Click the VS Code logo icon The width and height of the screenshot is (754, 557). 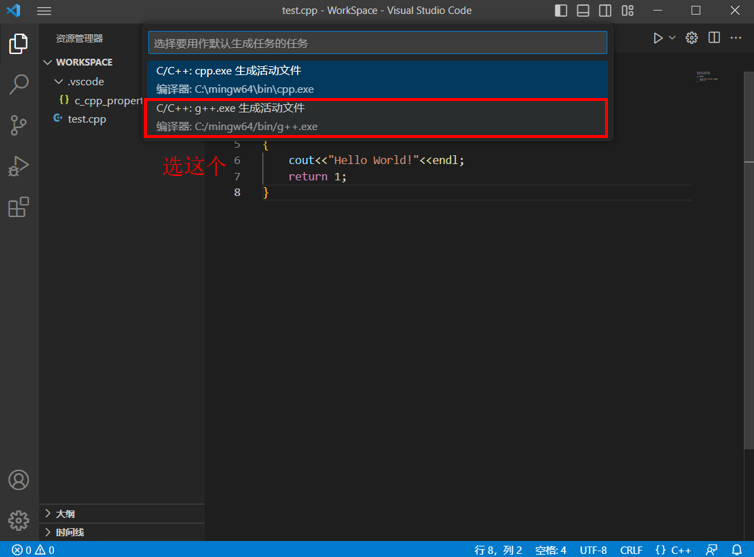point(13,10)
